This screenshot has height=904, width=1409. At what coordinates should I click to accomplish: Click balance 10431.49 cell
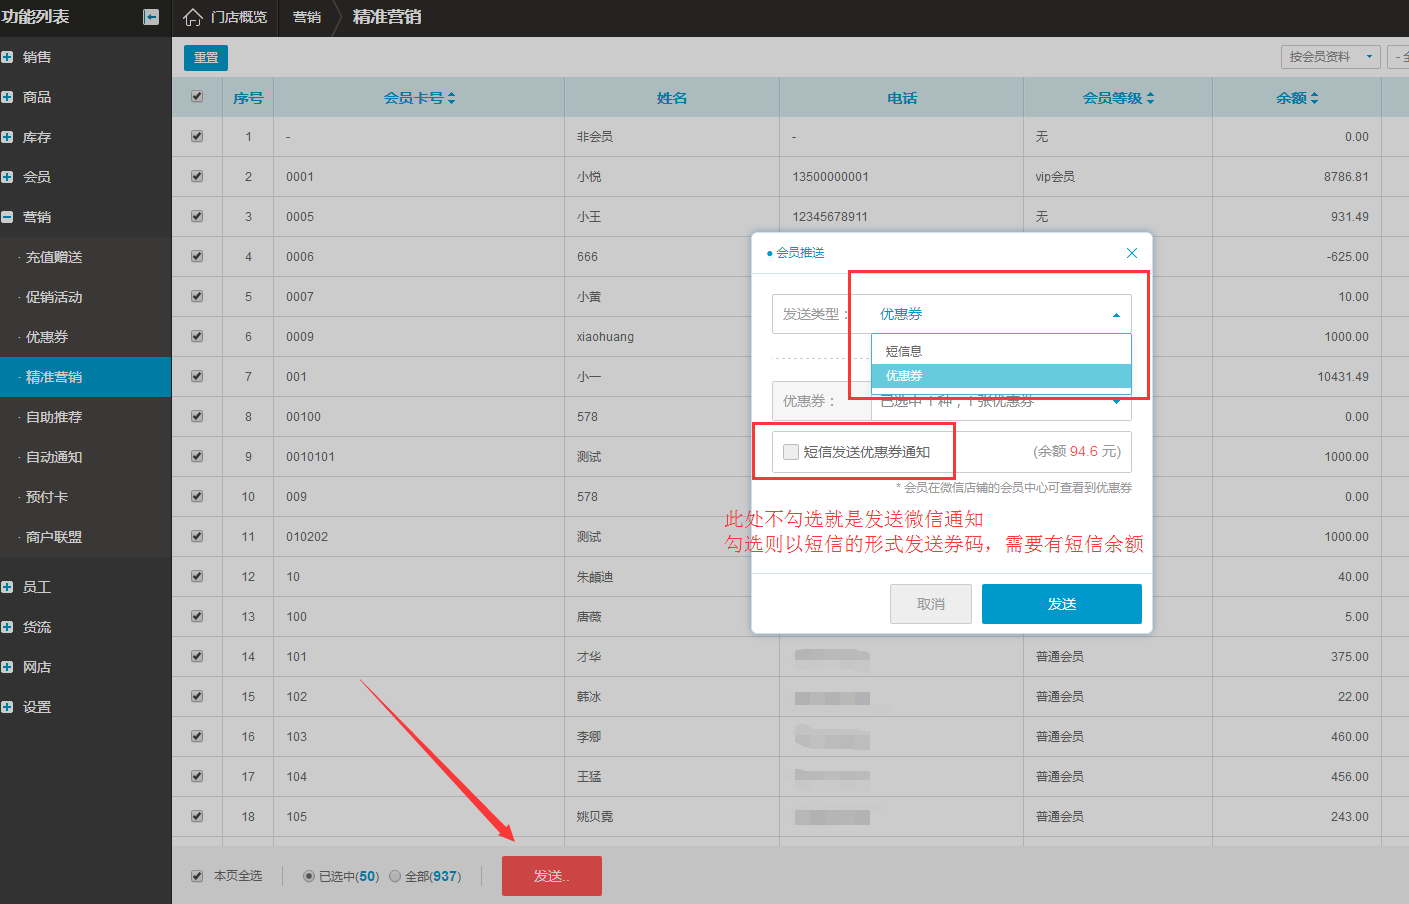point(1343,377)
